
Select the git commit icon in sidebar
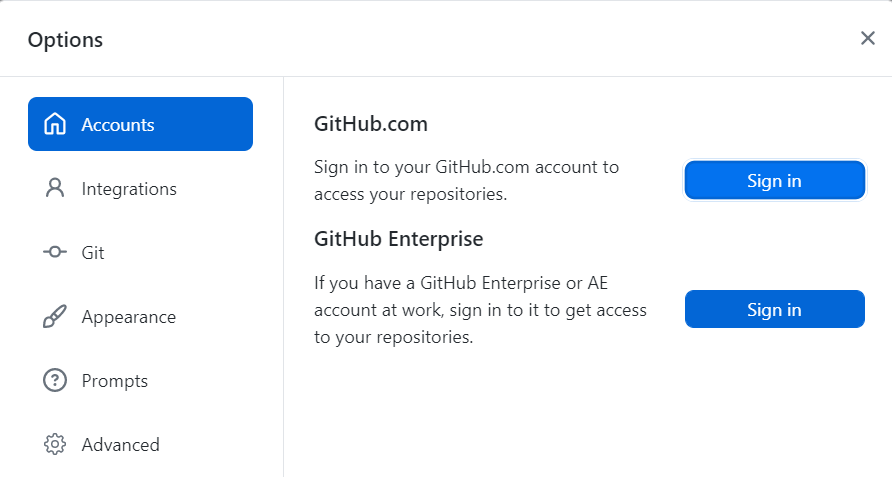click(x=55, y=253)
